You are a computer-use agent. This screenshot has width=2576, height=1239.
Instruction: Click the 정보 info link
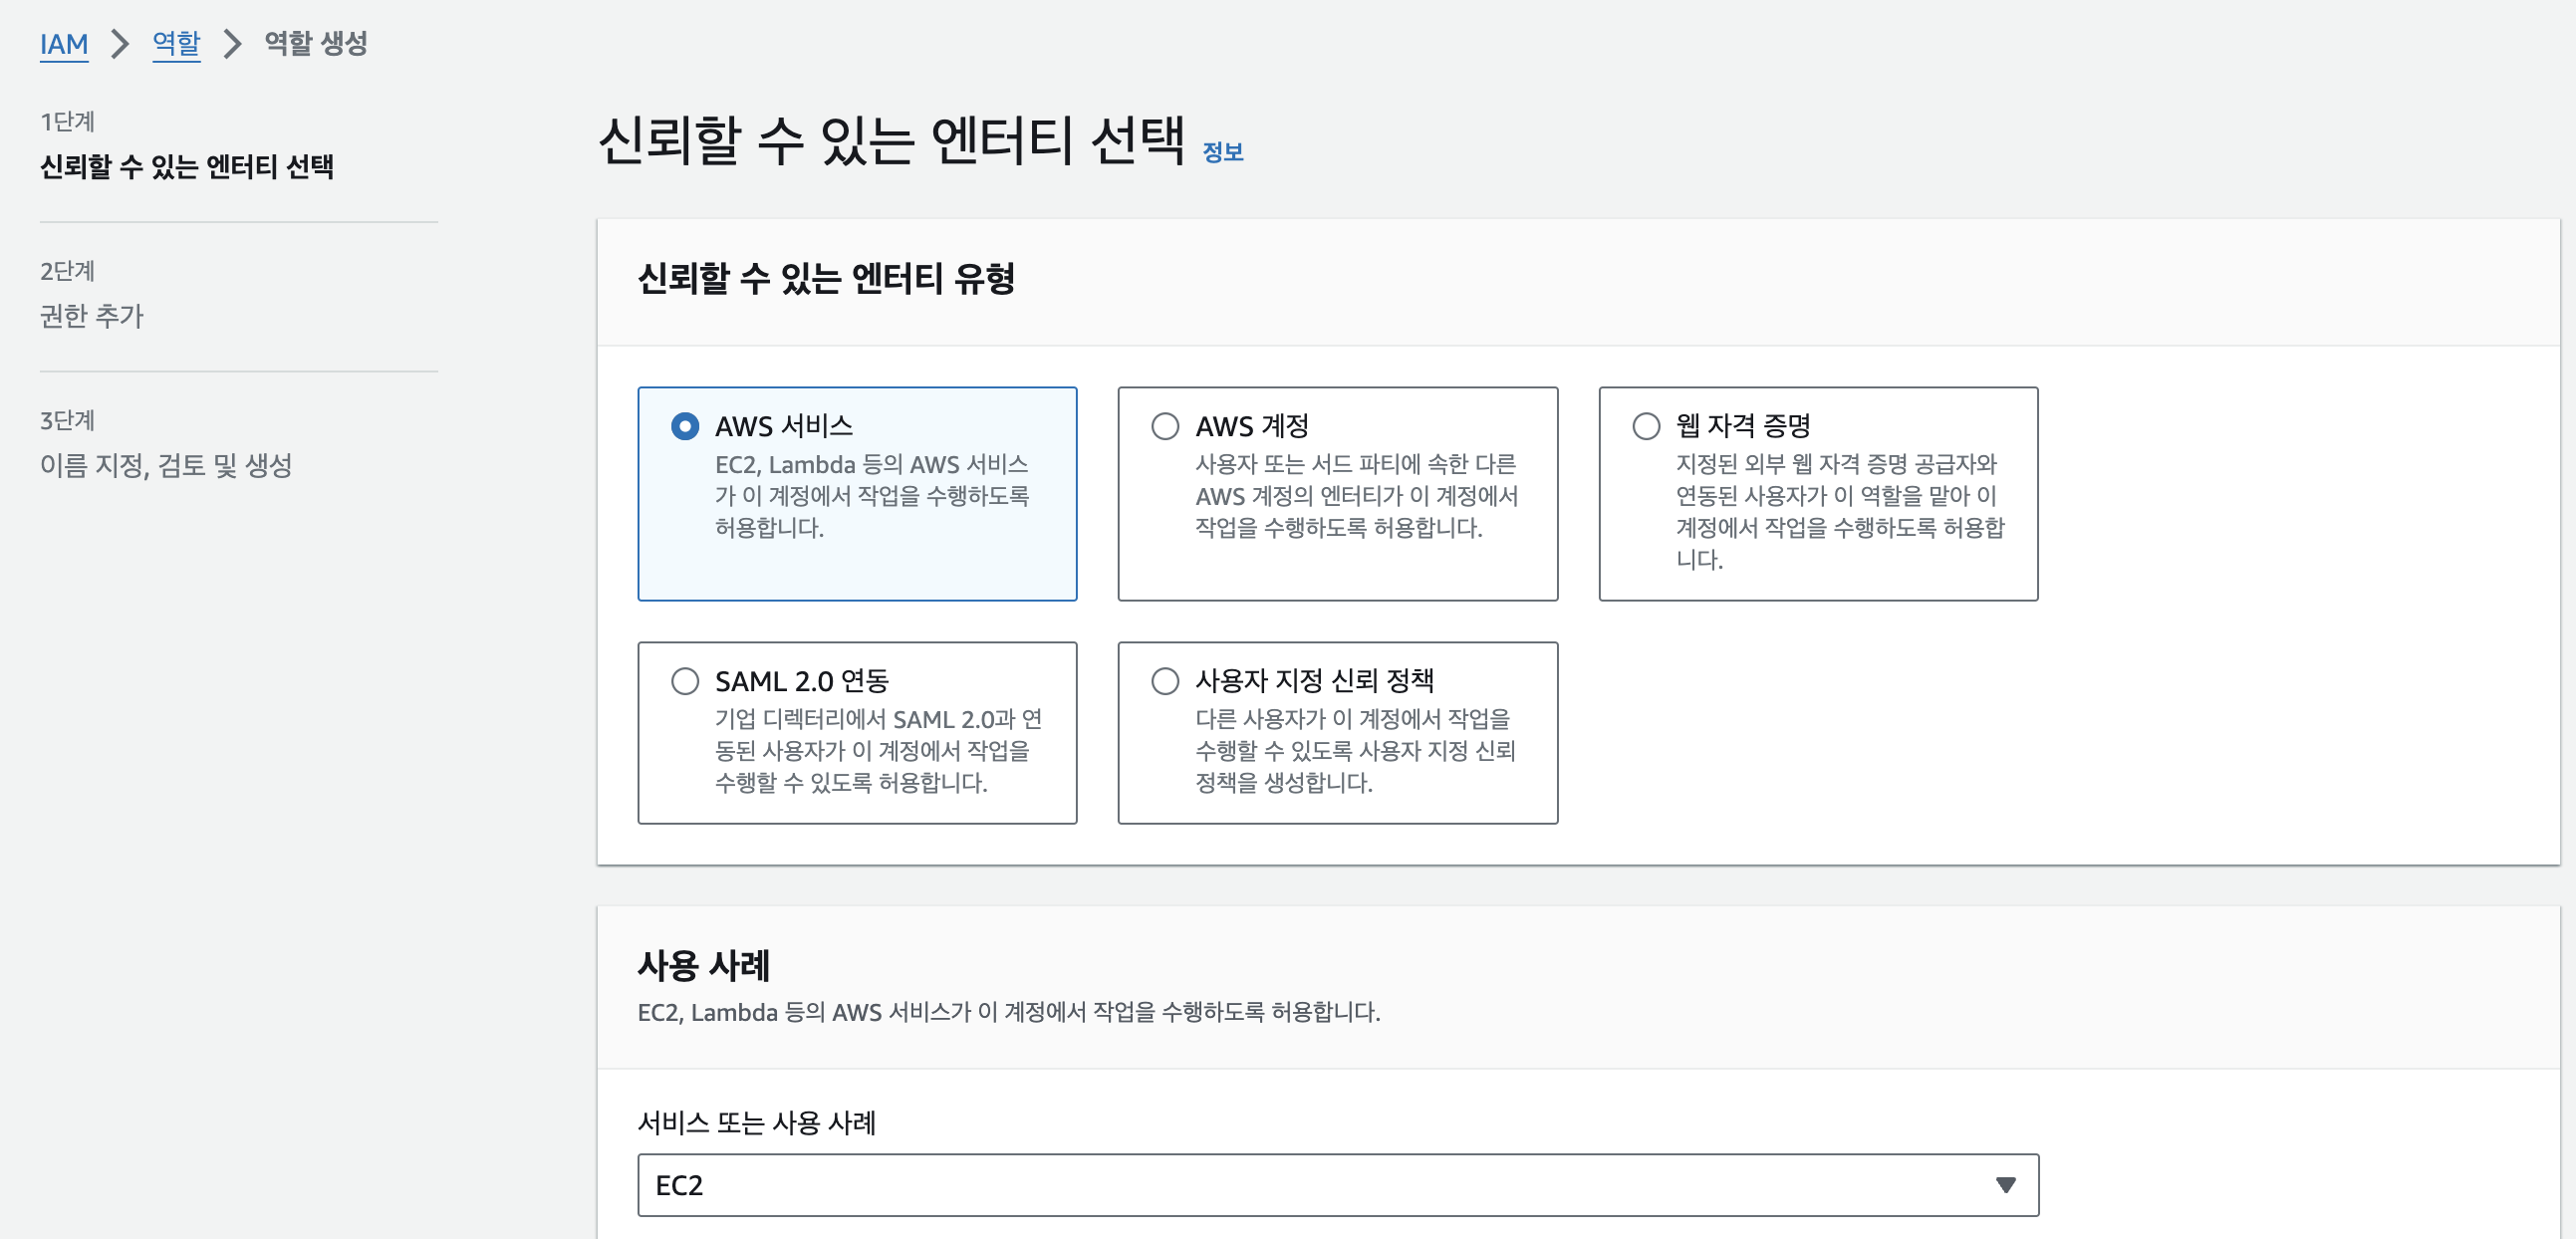point(1222,152)
